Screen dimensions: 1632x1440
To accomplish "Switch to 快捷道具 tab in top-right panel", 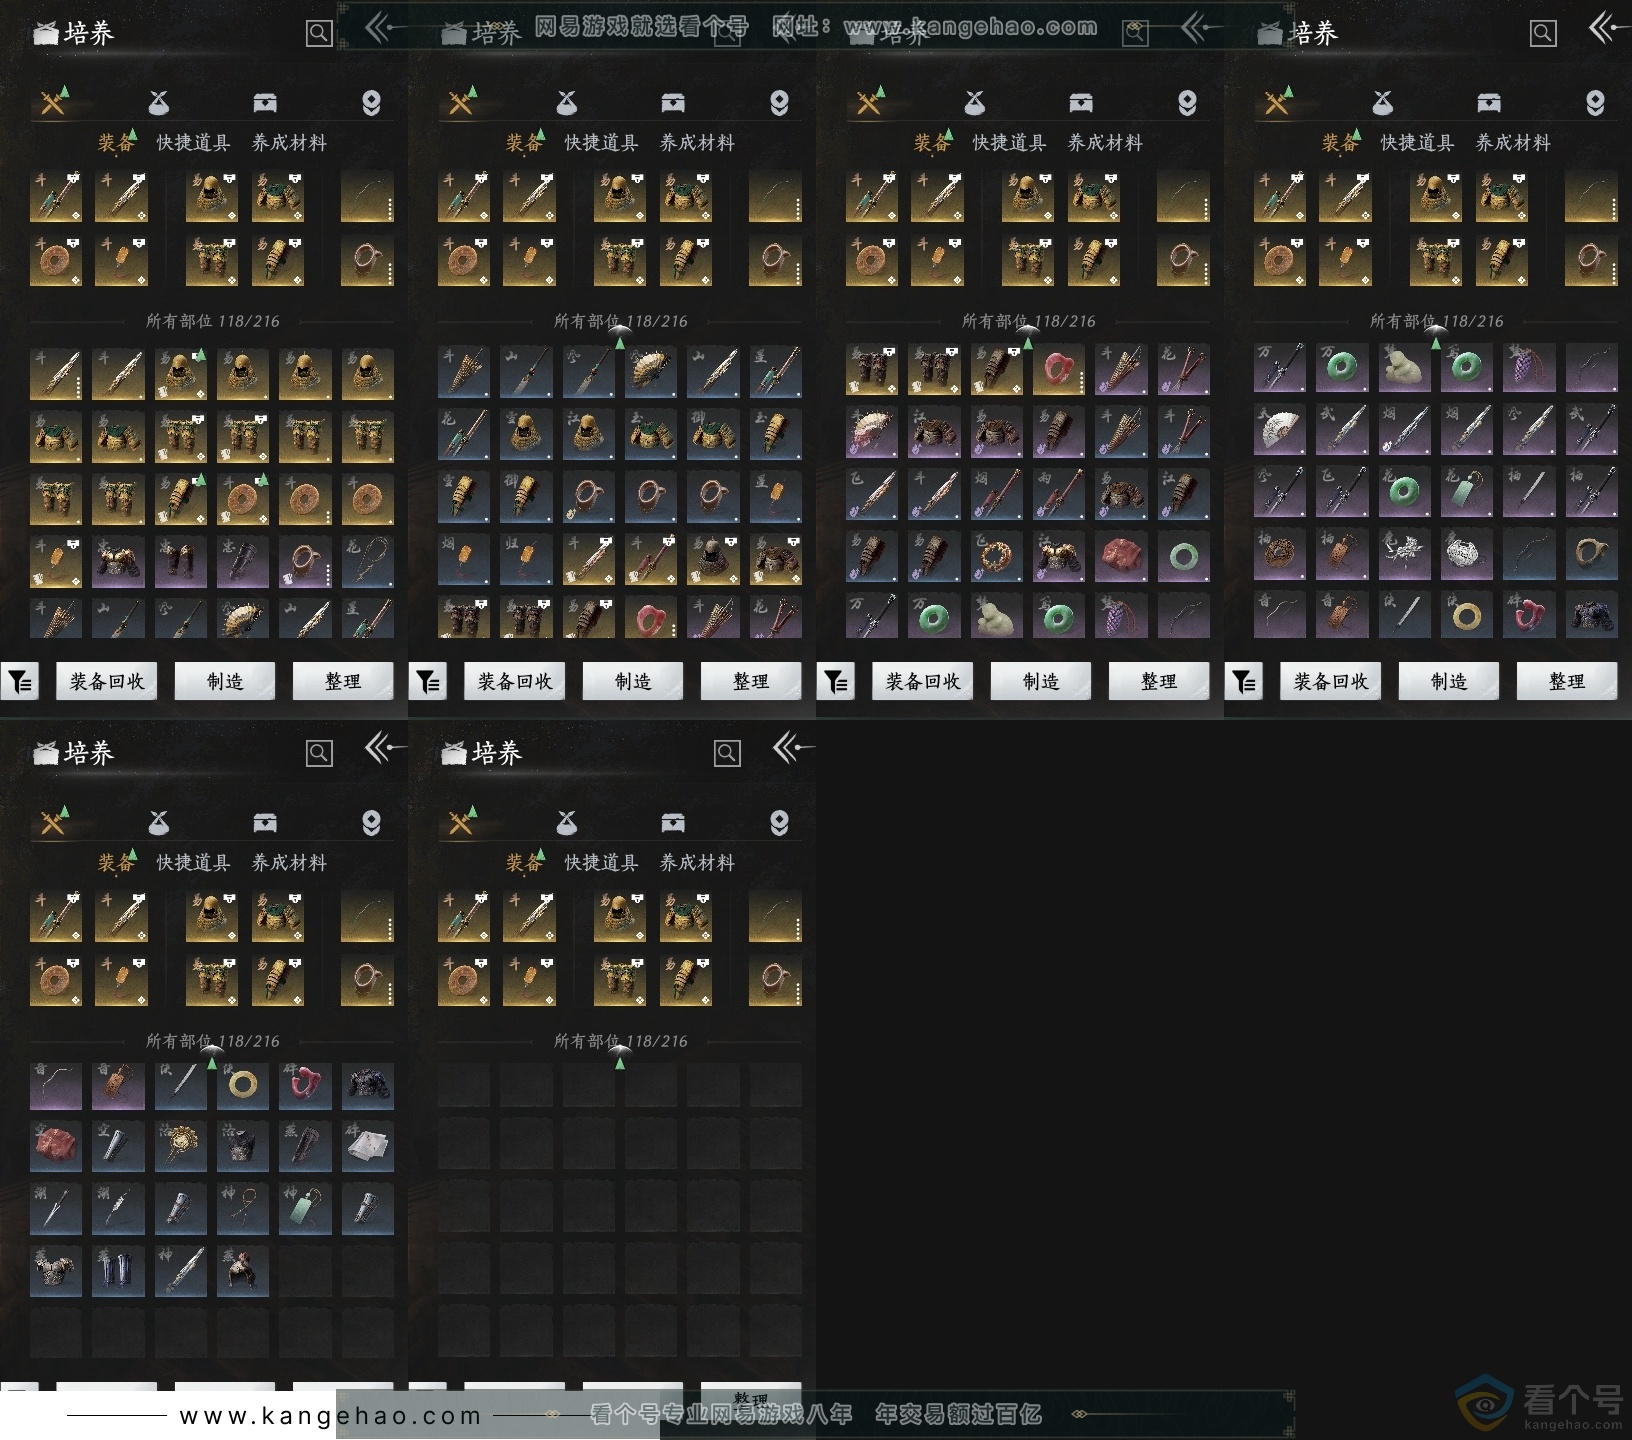I will (x=1417, y=143).
